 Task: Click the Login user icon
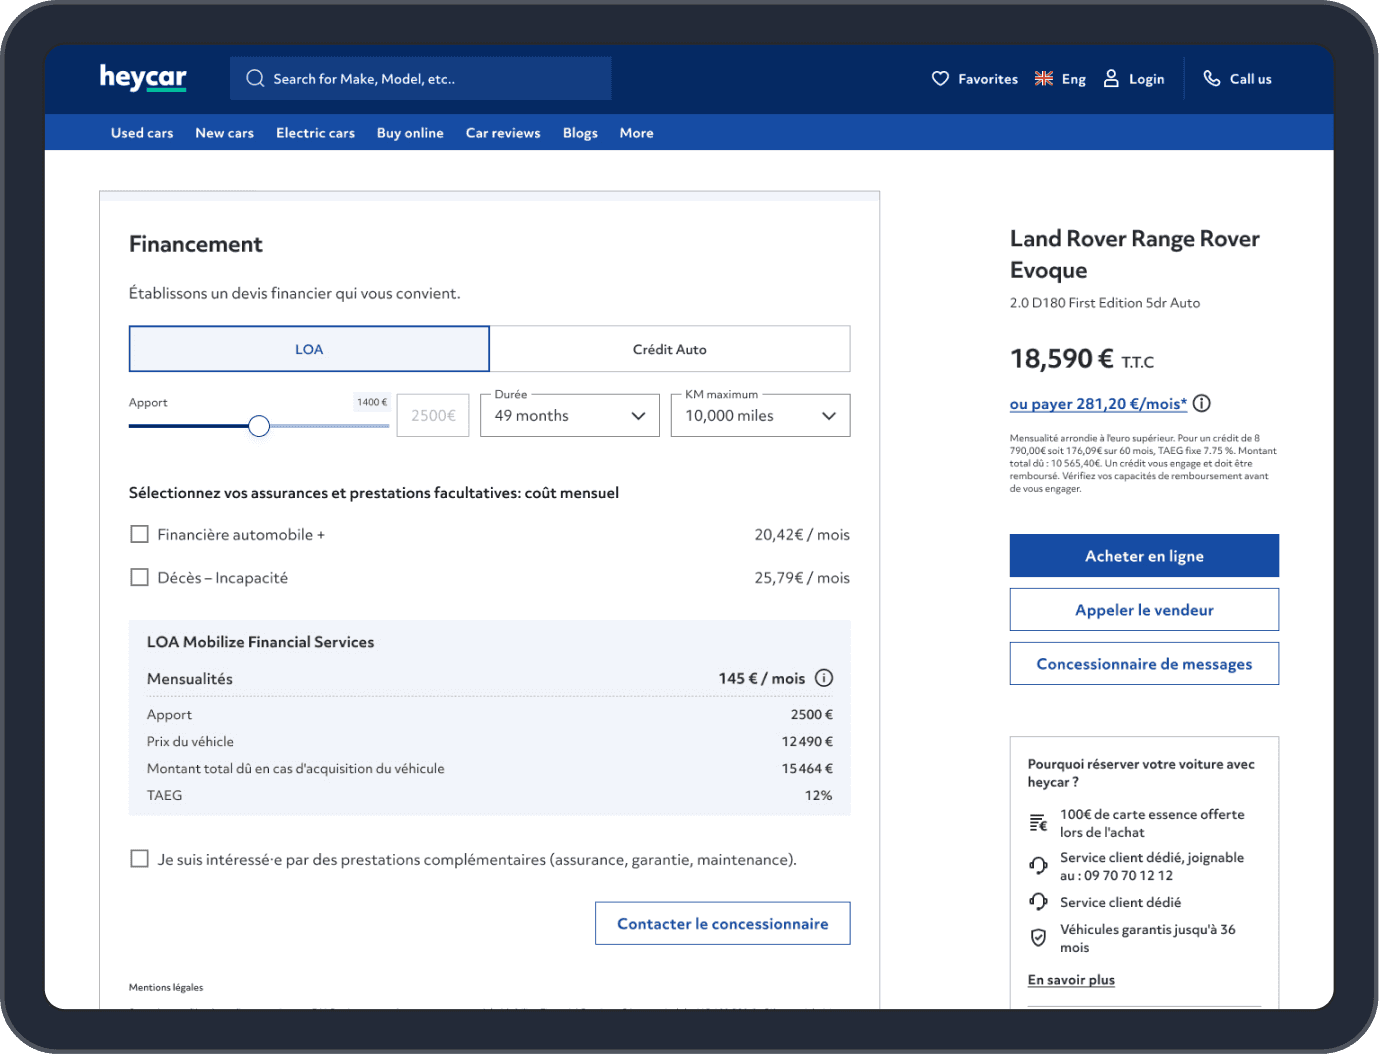coord(1111,79)
